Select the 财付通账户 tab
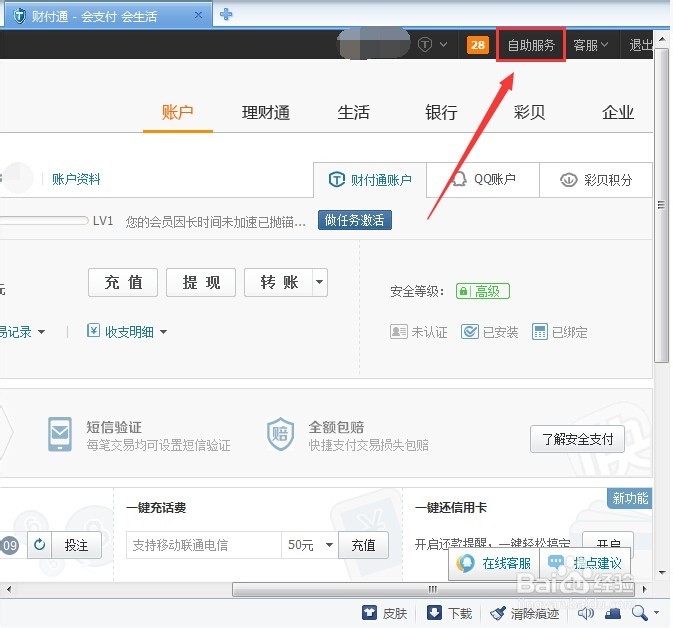The height and width of the screenshot is (628, 673). point(370,180)
